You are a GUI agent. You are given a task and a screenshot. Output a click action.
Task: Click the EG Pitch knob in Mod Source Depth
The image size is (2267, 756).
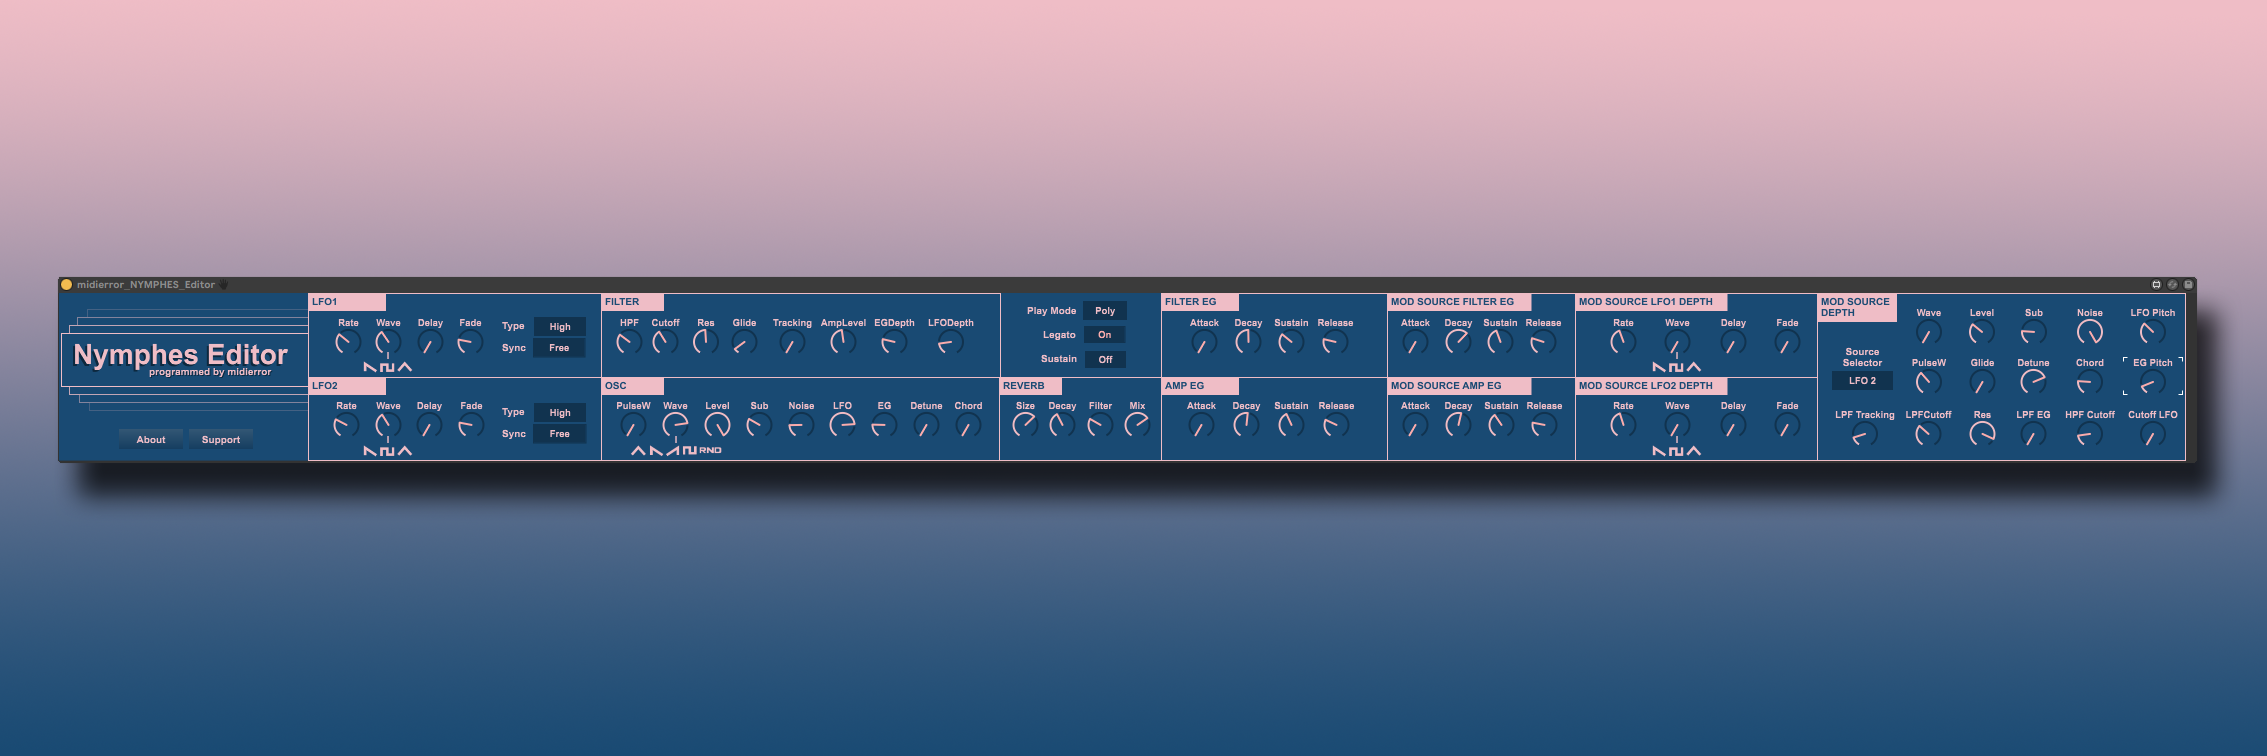tap(2152, 382)
